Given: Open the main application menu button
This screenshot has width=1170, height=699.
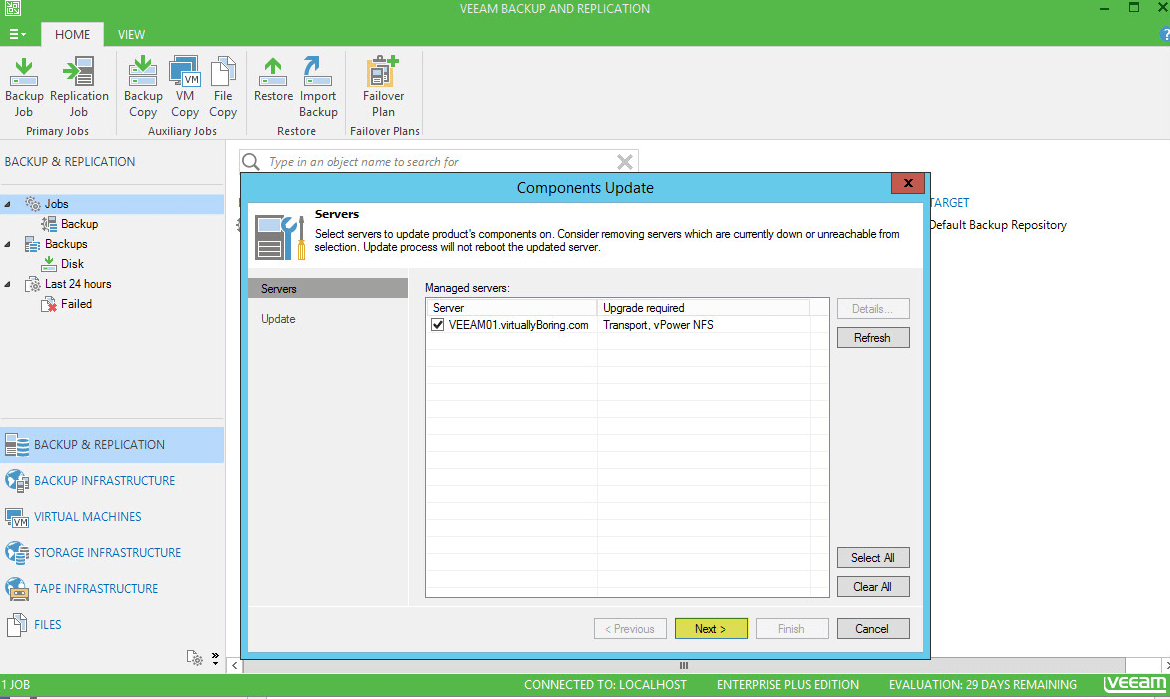Looking at the screenshot, I should [x=17, y=34].
